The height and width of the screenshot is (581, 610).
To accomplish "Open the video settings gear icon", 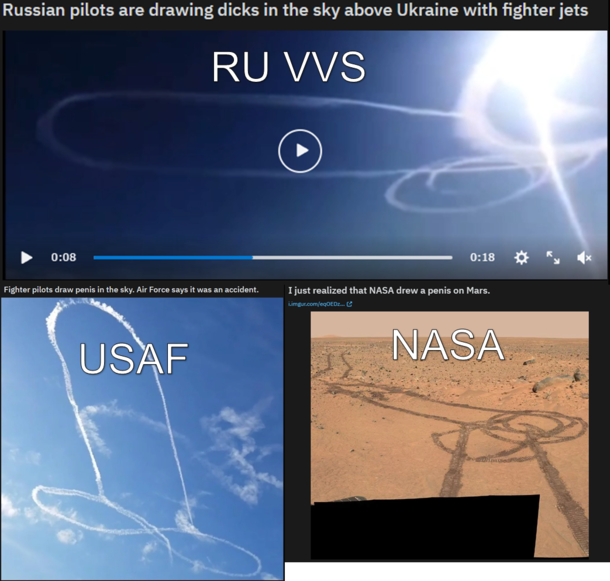I will [521, 257].
